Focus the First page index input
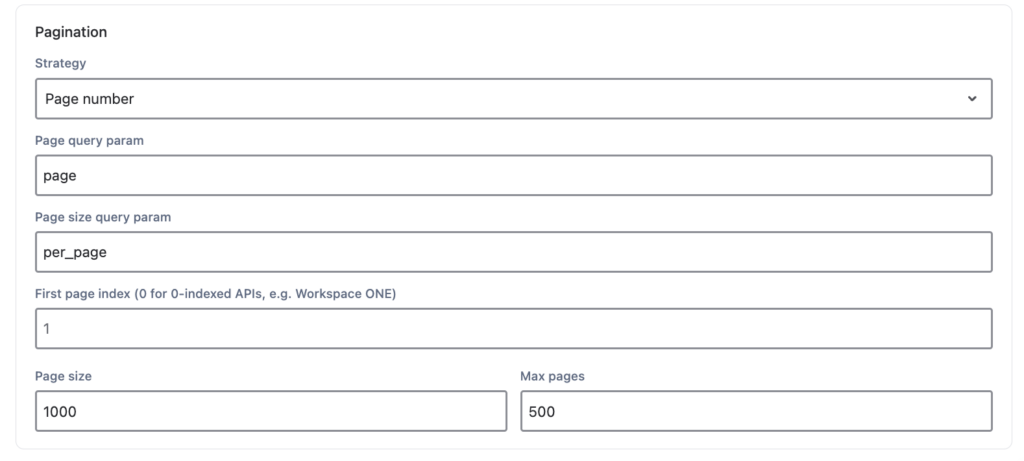 514,328
